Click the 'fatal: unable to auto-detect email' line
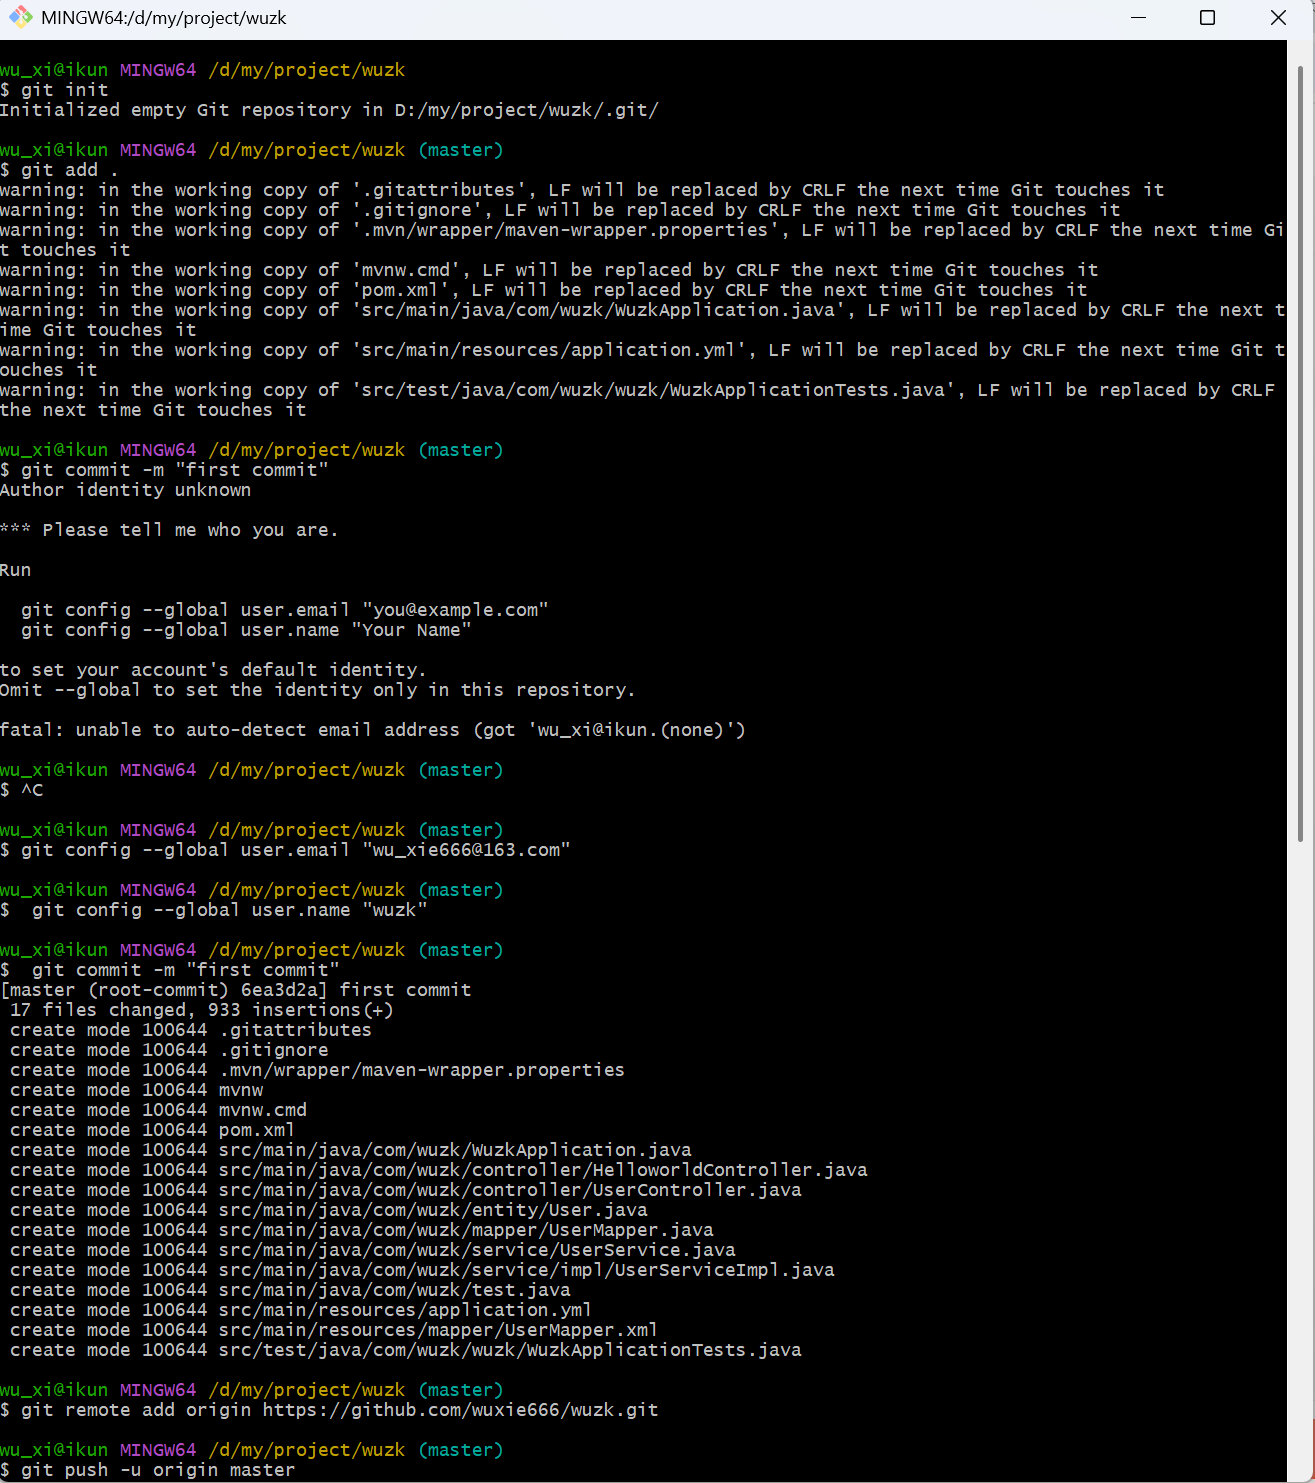This screenshot has height=1483, width=1315. click(373, 730)
